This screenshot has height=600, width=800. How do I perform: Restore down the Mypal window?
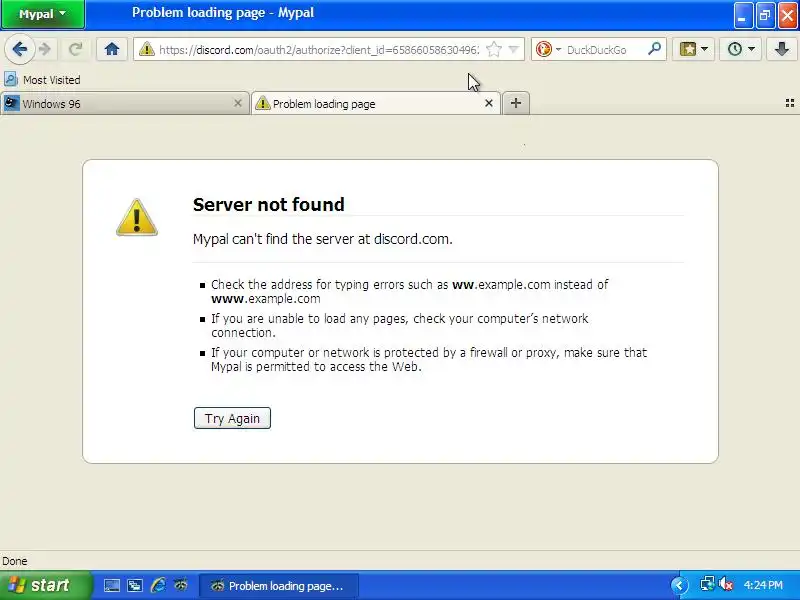pyautogui.click(x=765, y=15)
